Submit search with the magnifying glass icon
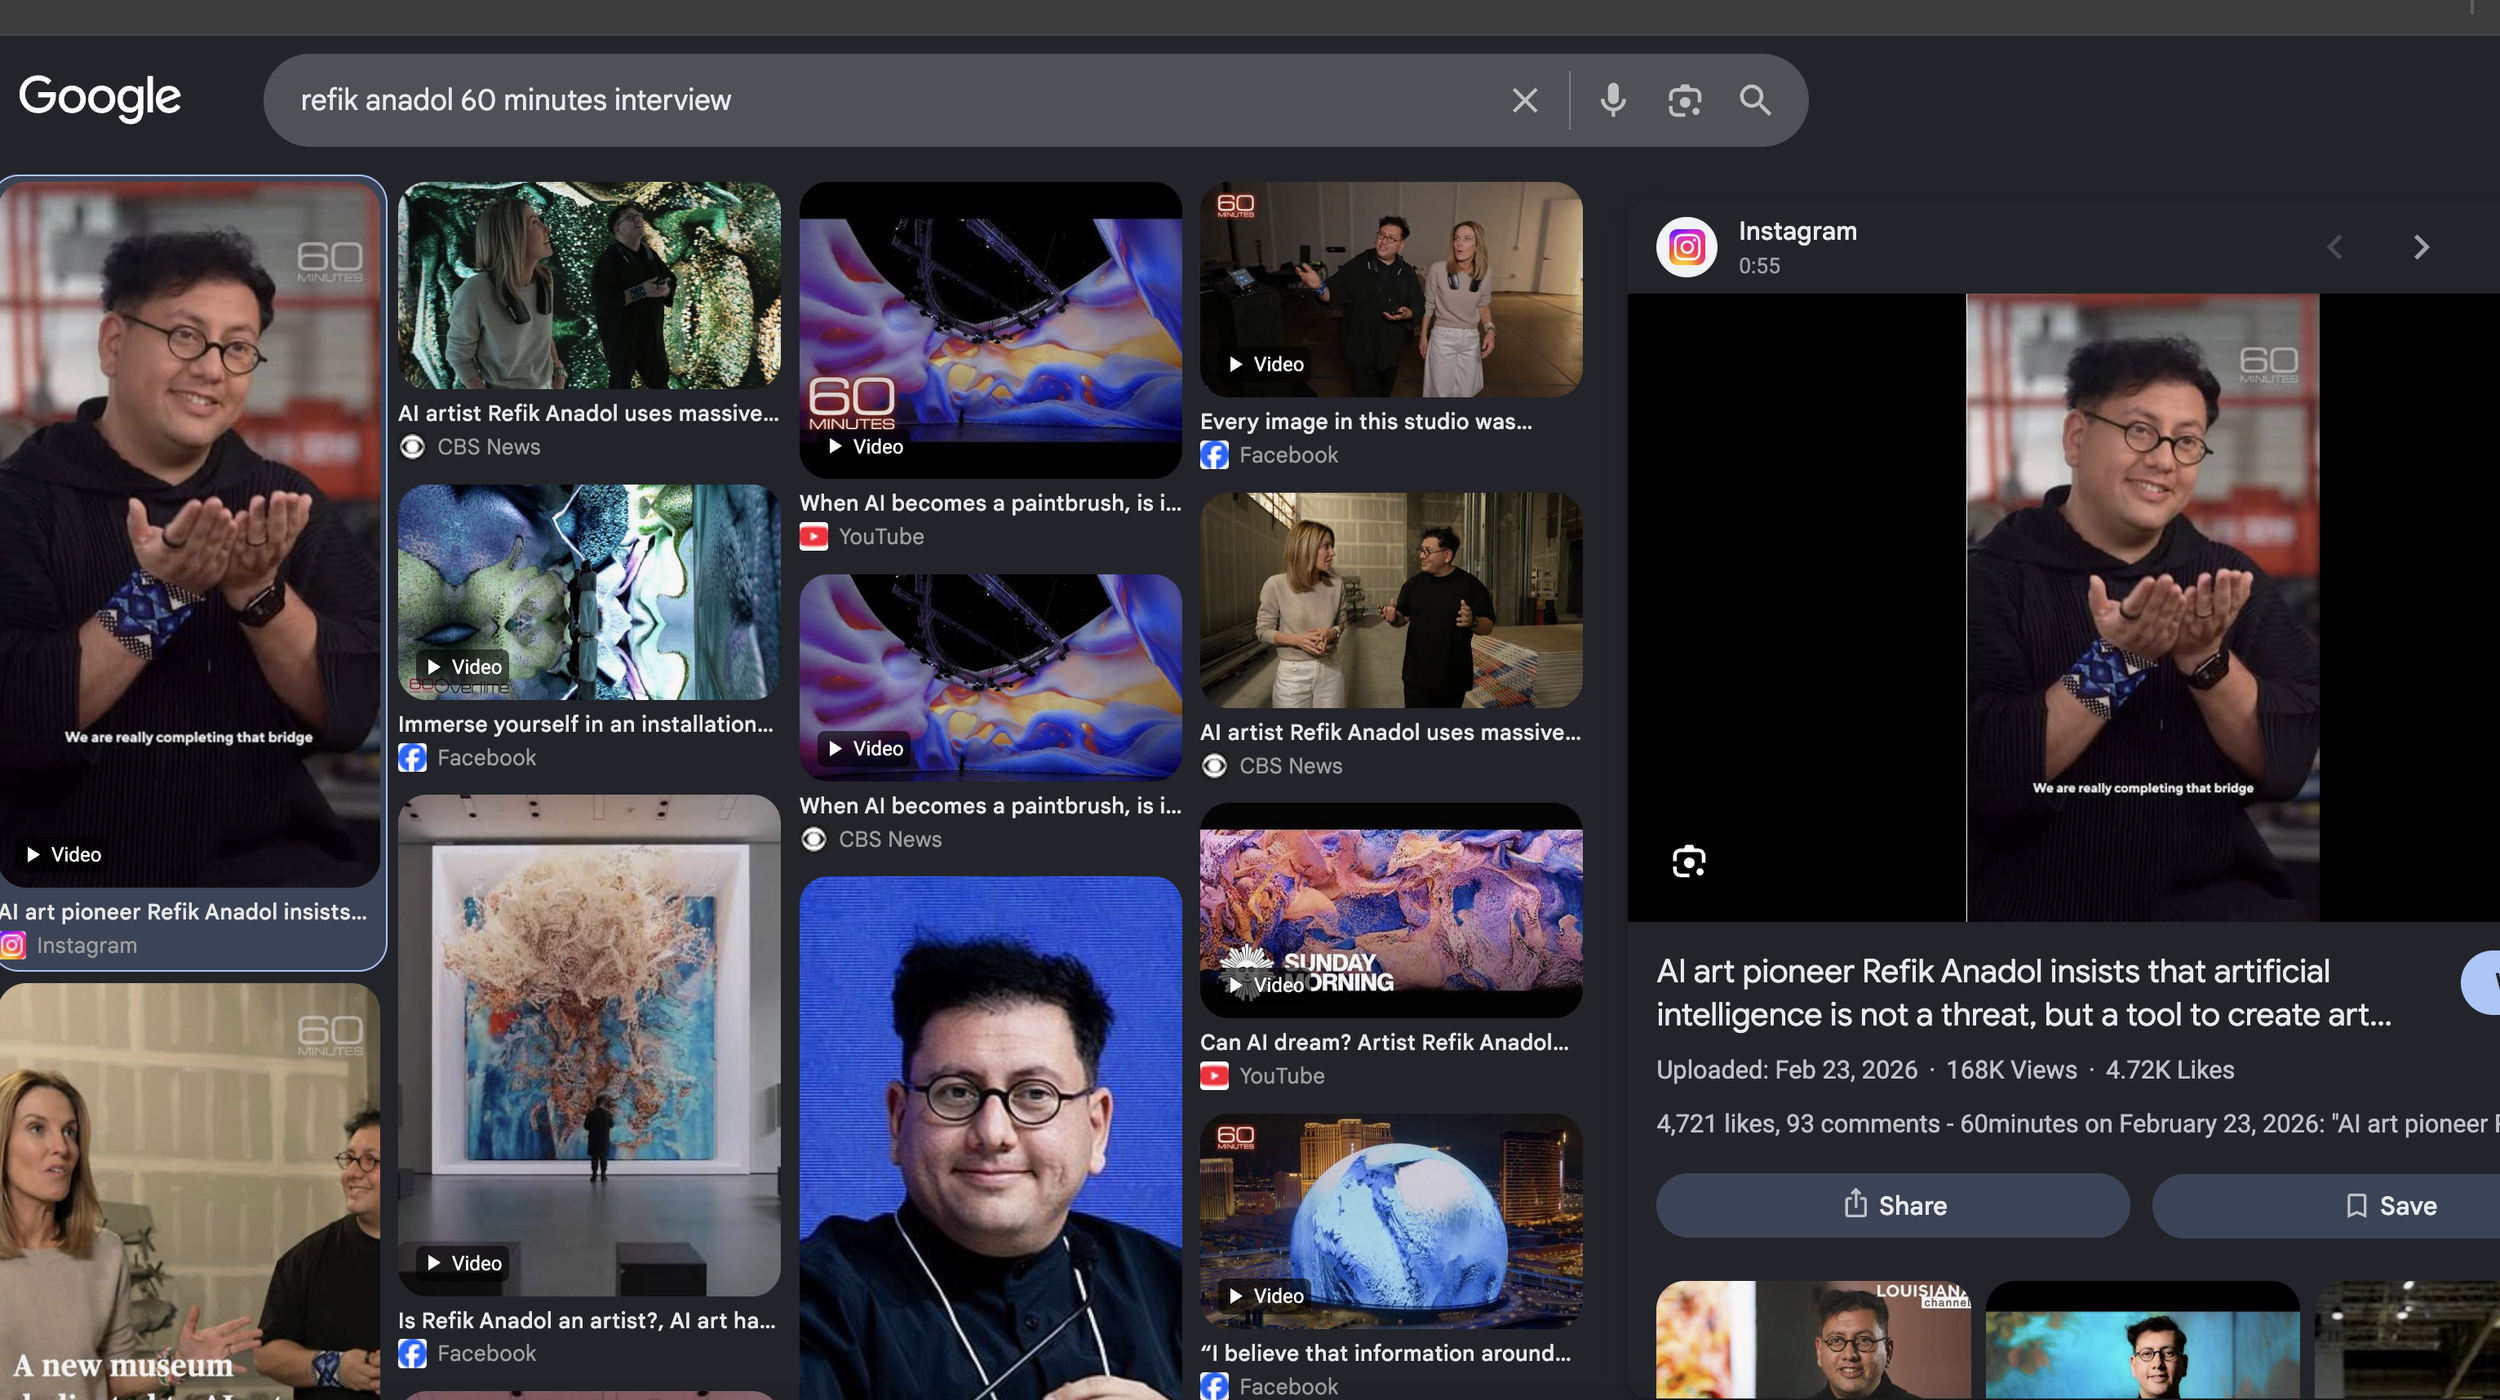Image resolution: width=2500 pixels, height=1400 pixels. pos(1755,100)
